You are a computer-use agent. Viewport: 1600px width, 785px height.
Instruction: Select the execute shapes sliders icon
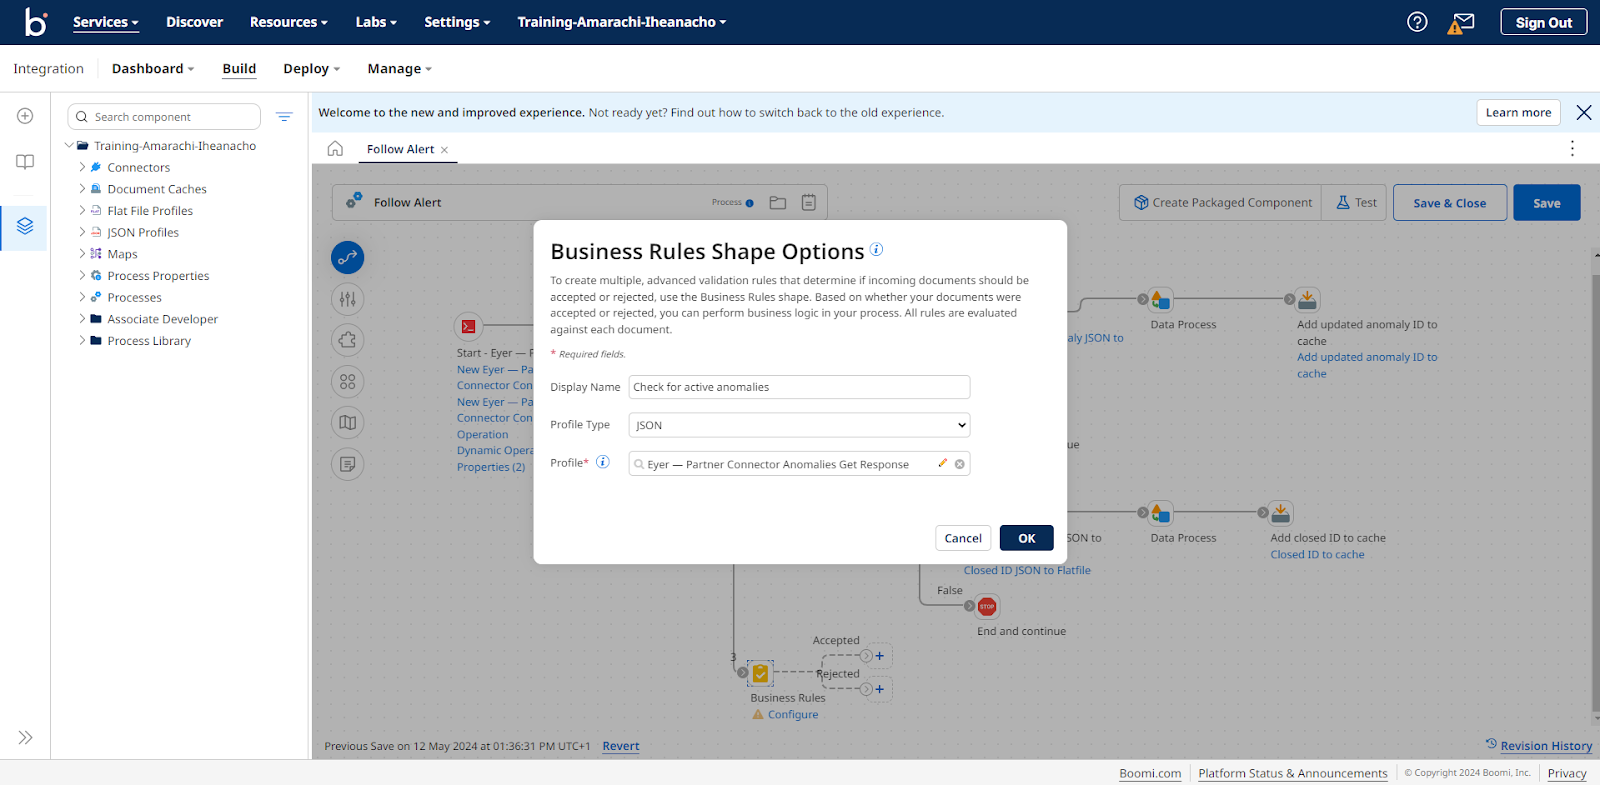pos(347,299)
